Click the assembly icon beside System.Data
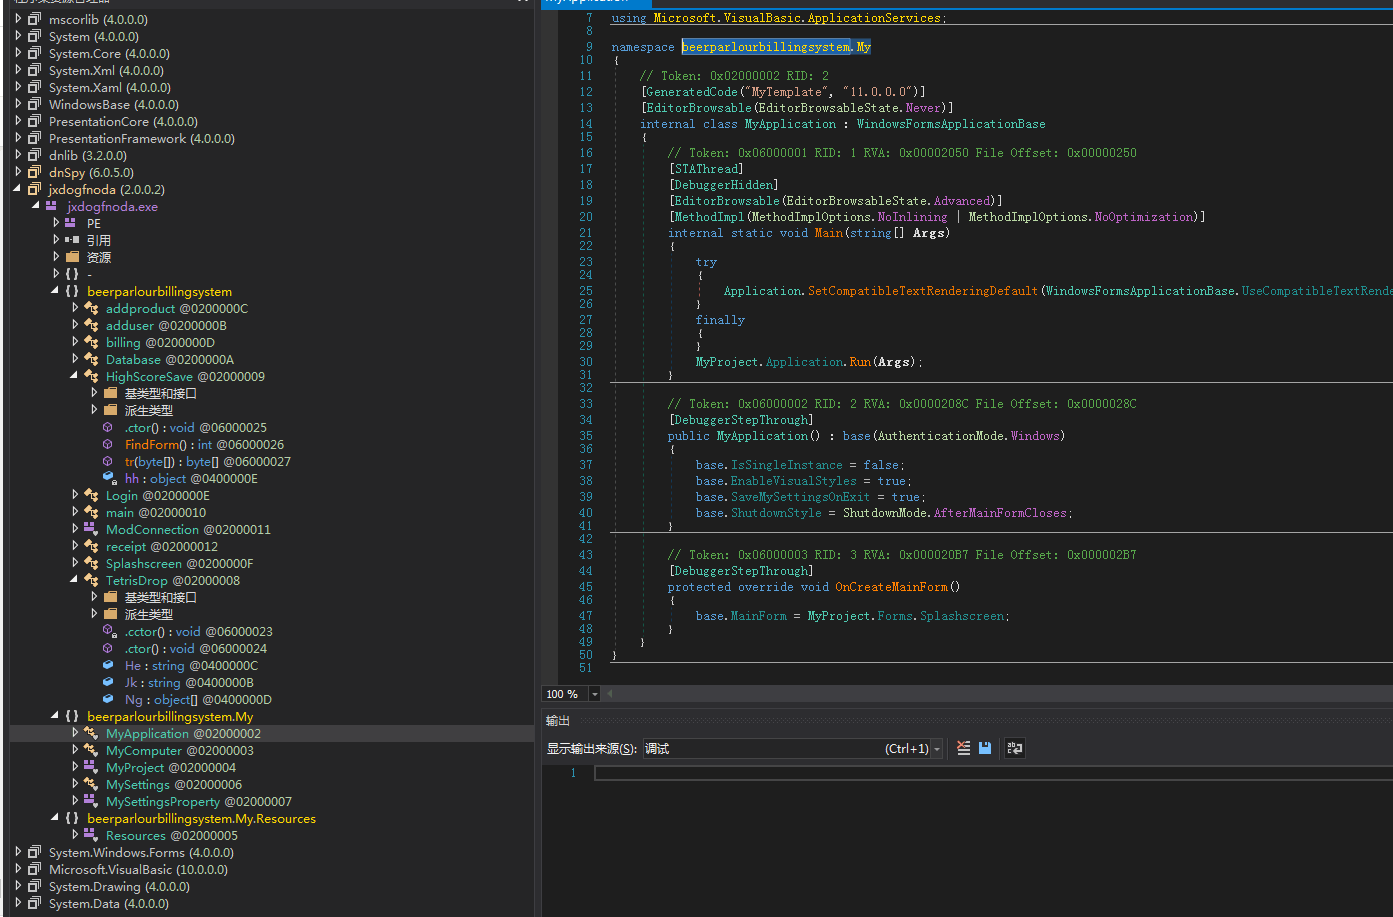The width and height of the screenshot is (1393, 917). pyautogui.click(x=35, y=903)
